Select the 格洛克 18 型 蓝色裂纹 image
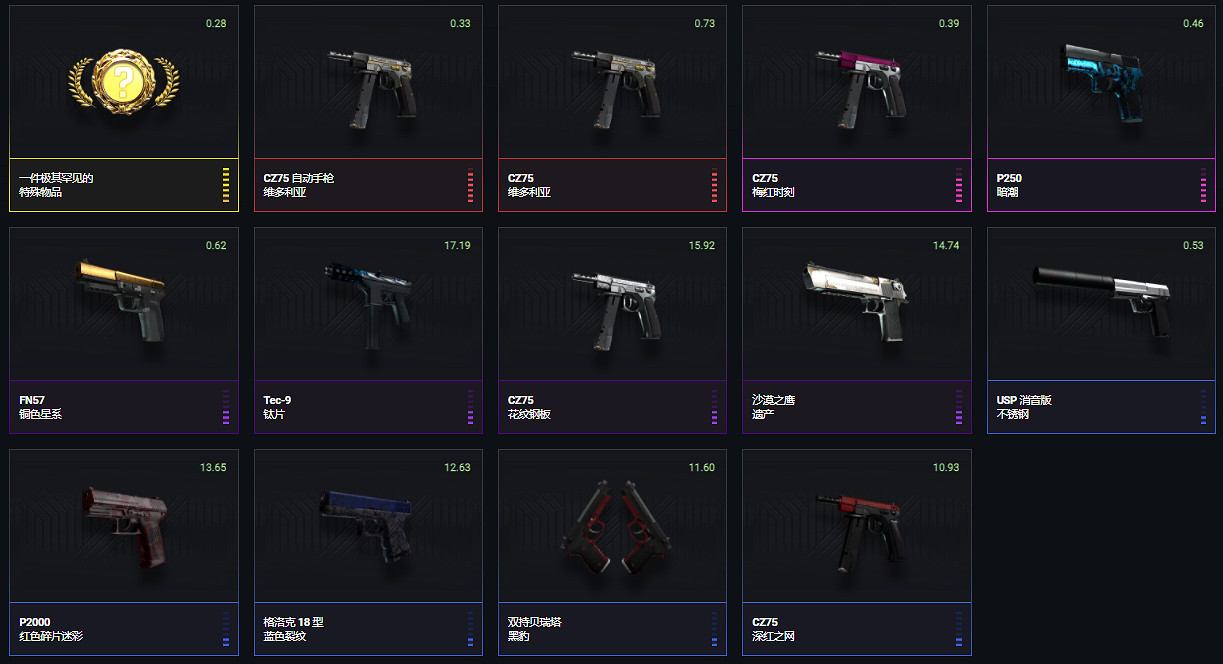1223x664 pixels. coord(368,527)
